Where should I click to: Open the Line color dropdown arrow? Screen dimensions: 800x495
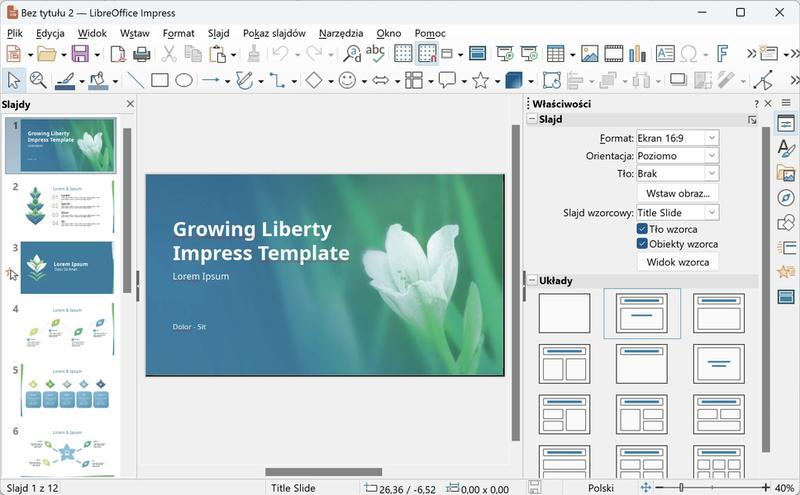click(82, 81)
